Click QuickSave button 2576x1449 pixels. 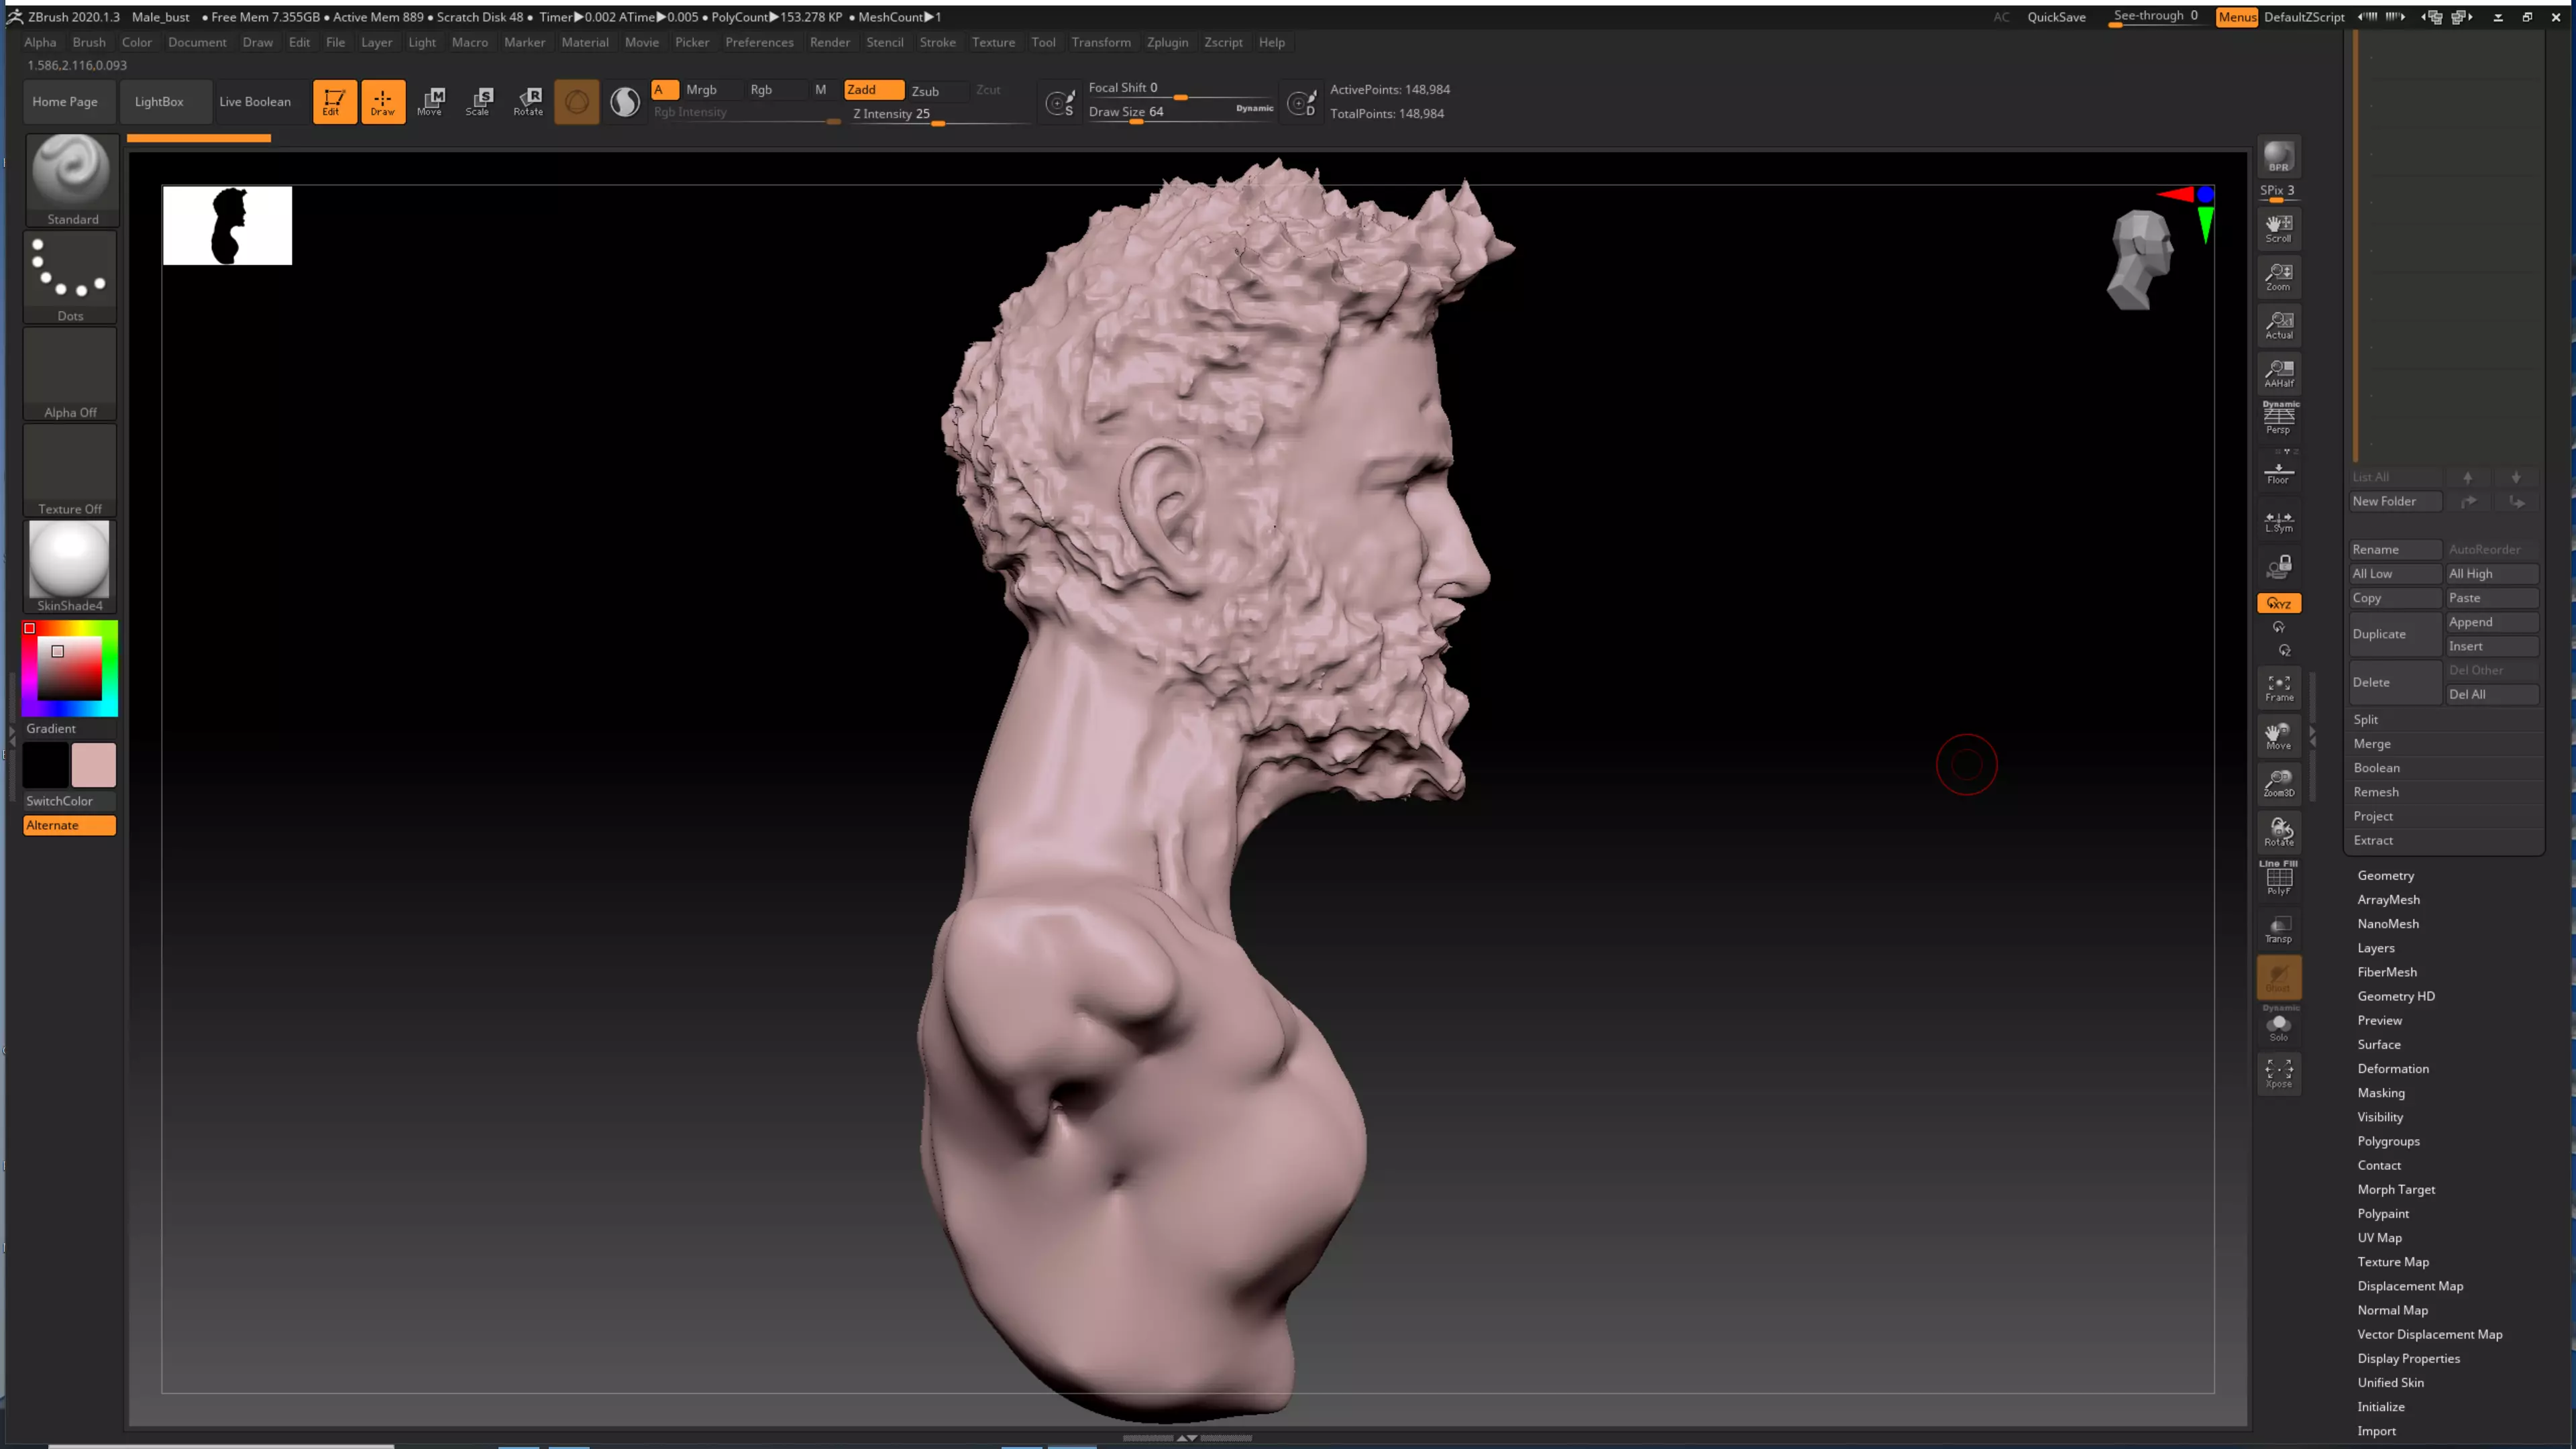tap(2056, 17)
